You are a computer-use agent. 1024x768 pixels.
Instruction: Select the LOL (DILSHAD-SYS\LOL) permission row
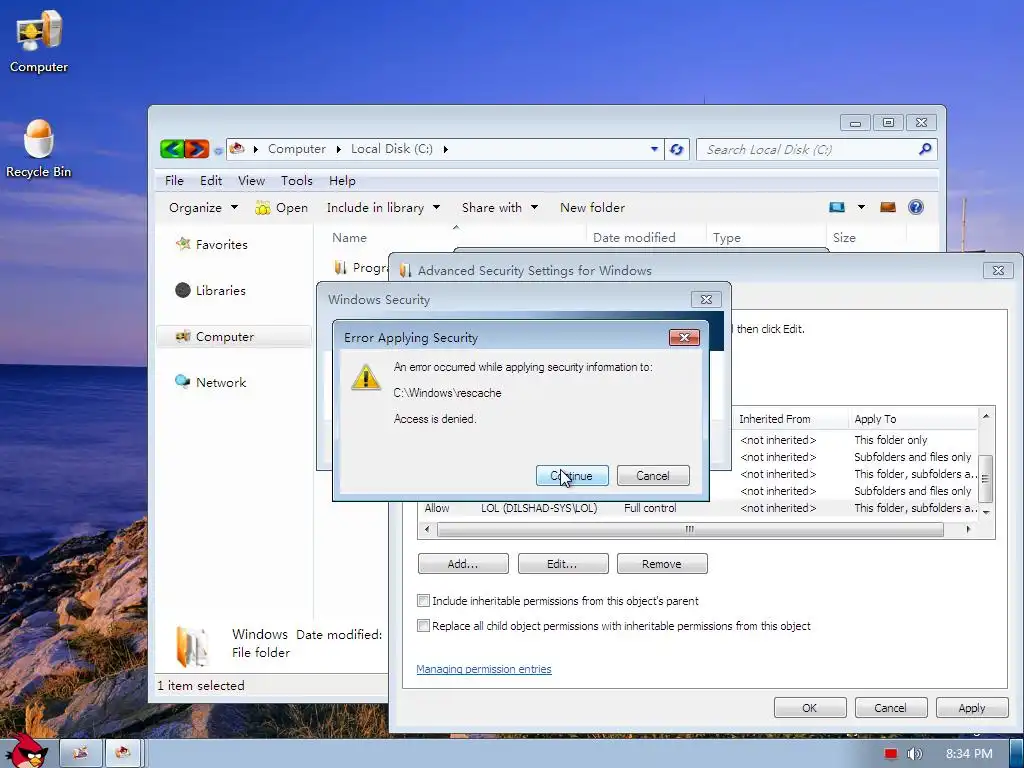coord(697,508)
